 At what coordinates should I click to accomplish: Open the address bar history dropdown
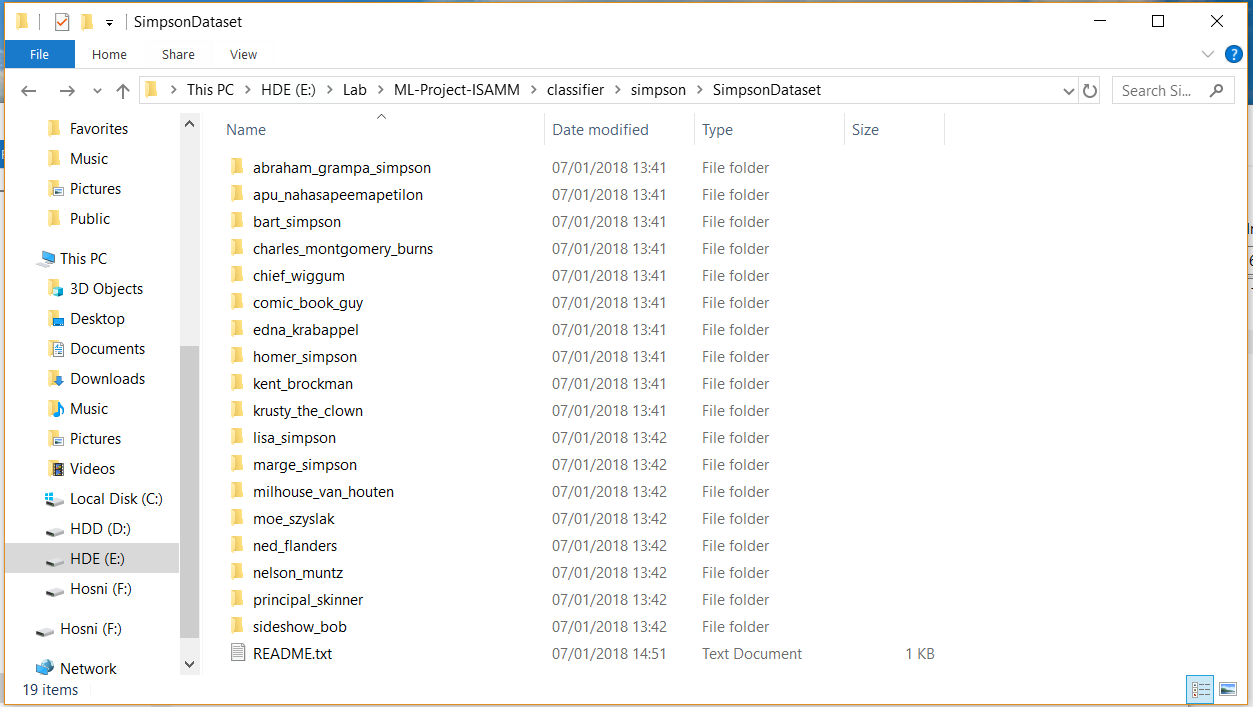point(1068,90)
